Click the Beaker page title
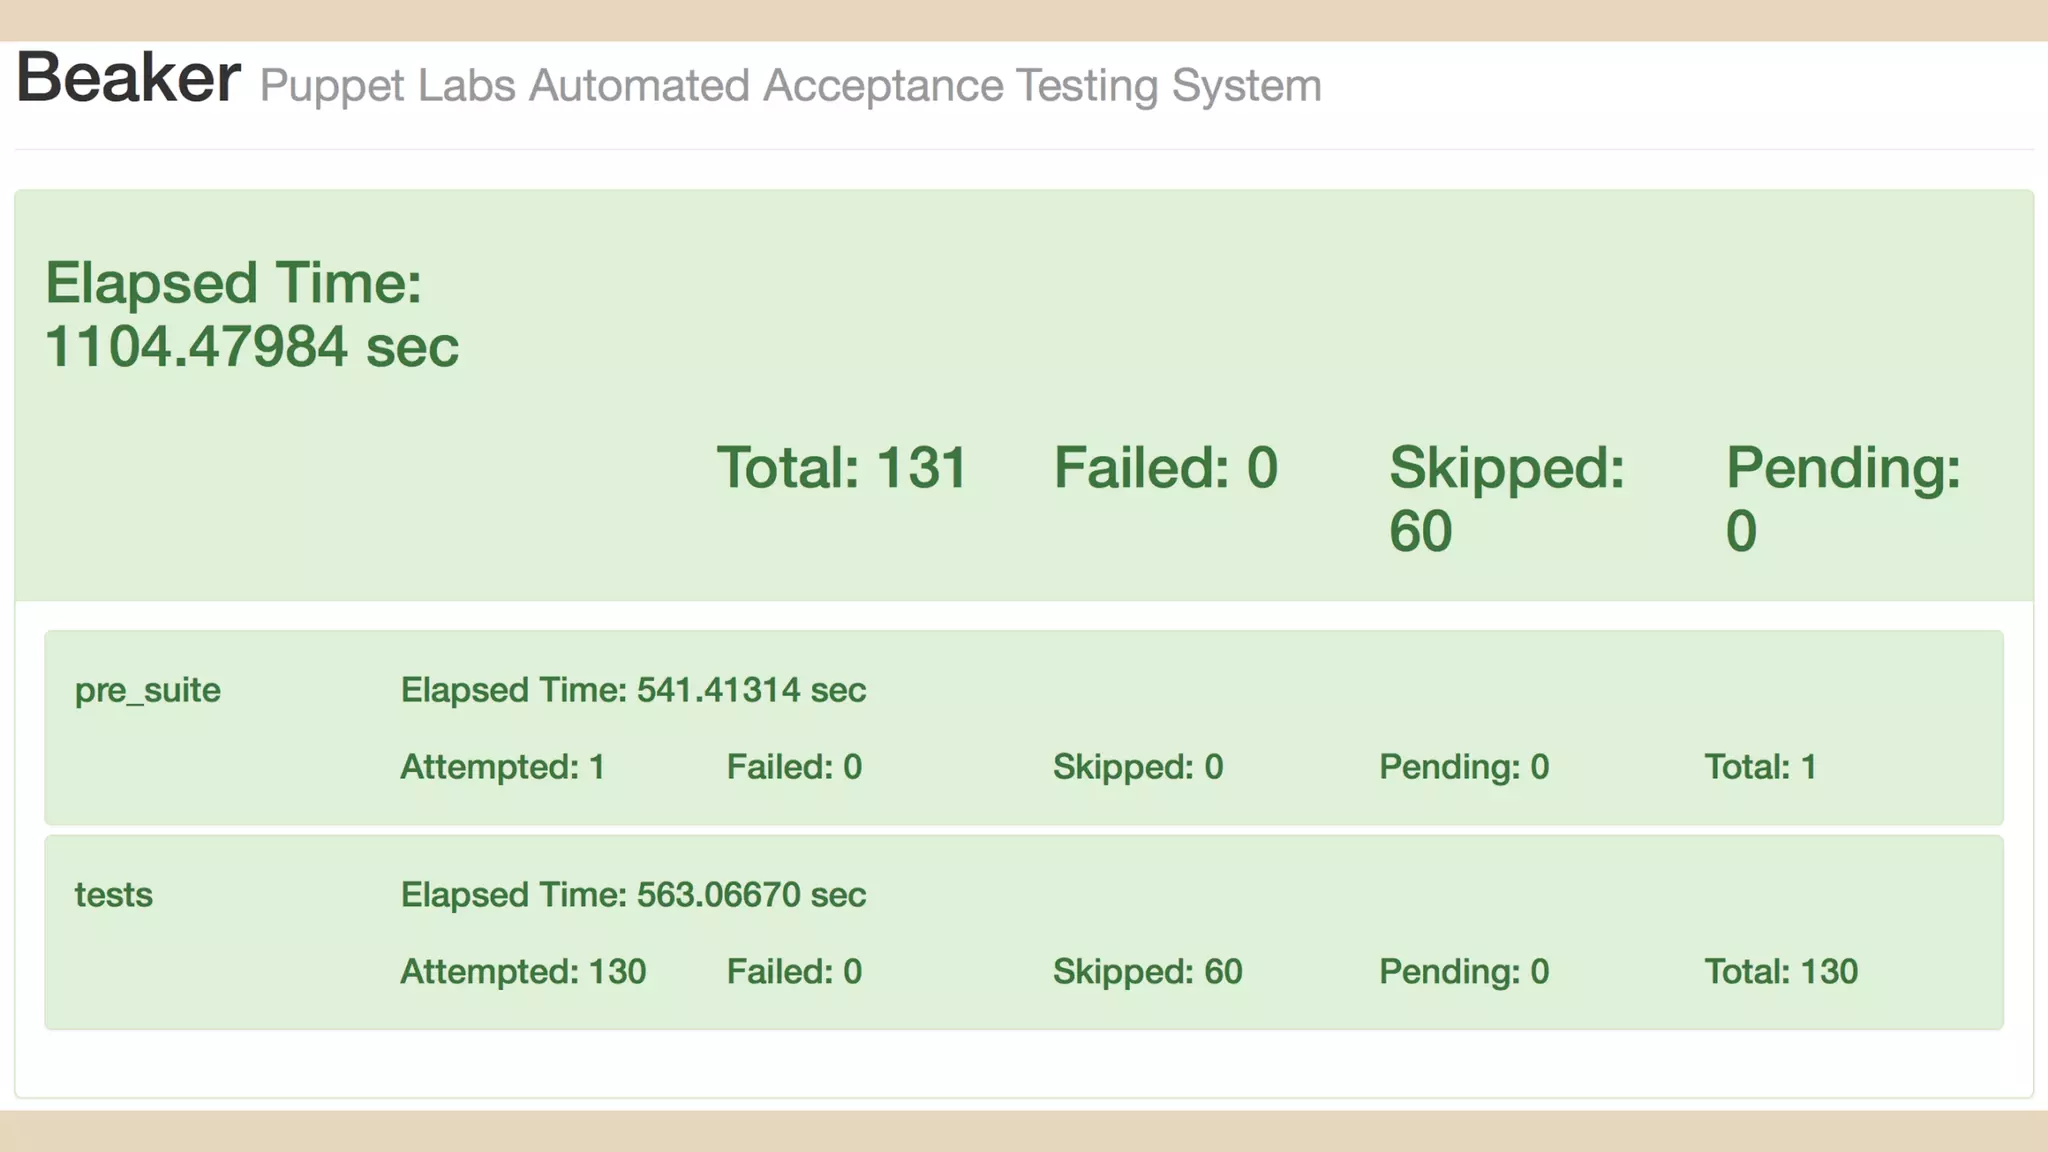2048x1152 pixels. [128, 78]
